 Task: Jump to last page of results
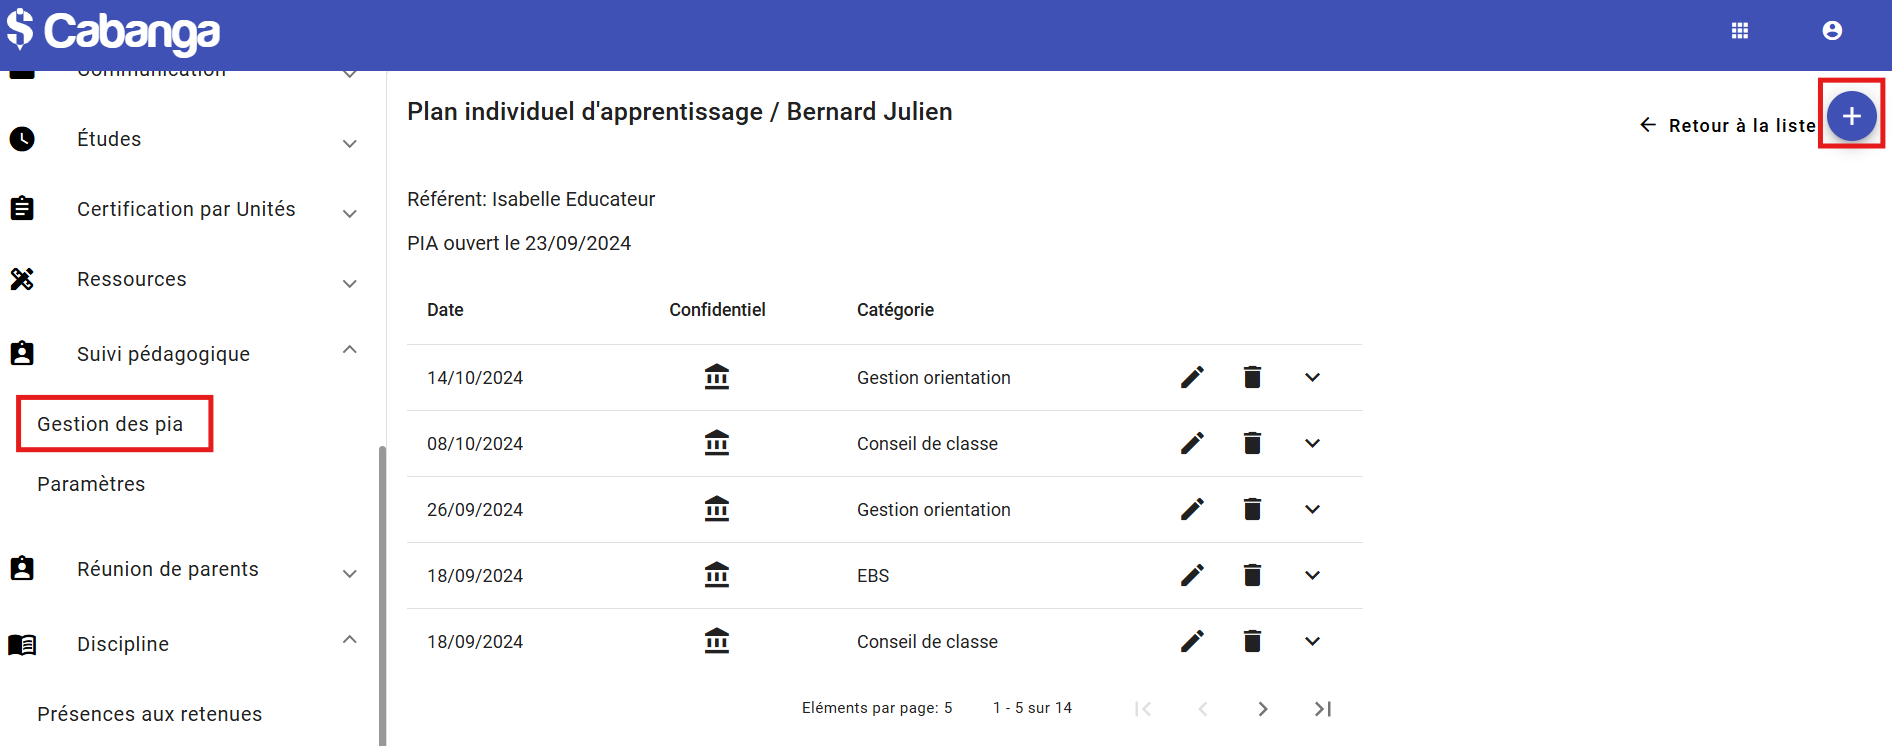click(x=1322, y=708)
